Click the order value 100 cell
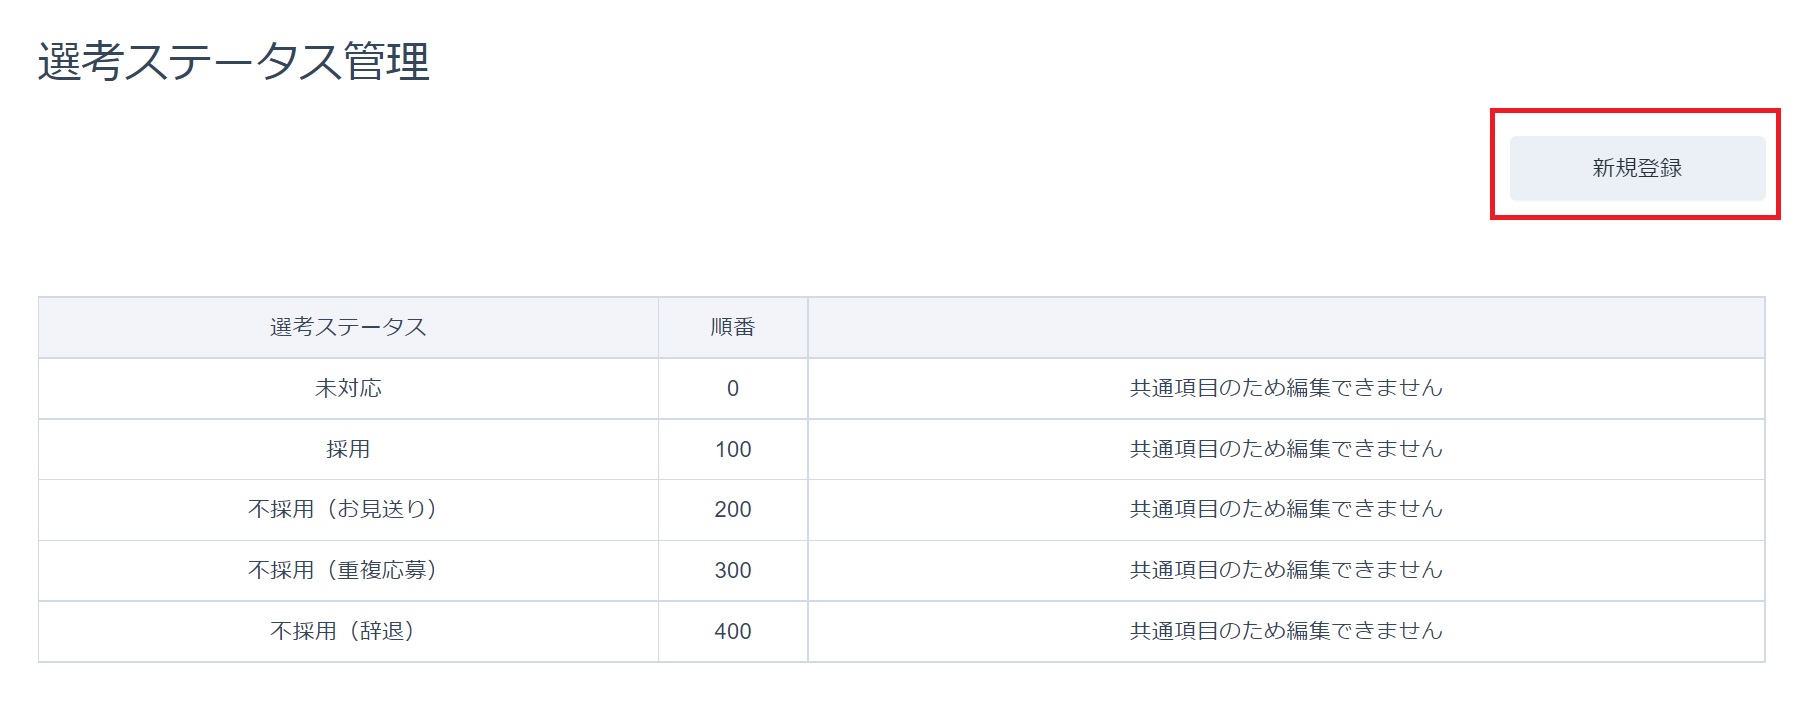 [x=732, y=449]
